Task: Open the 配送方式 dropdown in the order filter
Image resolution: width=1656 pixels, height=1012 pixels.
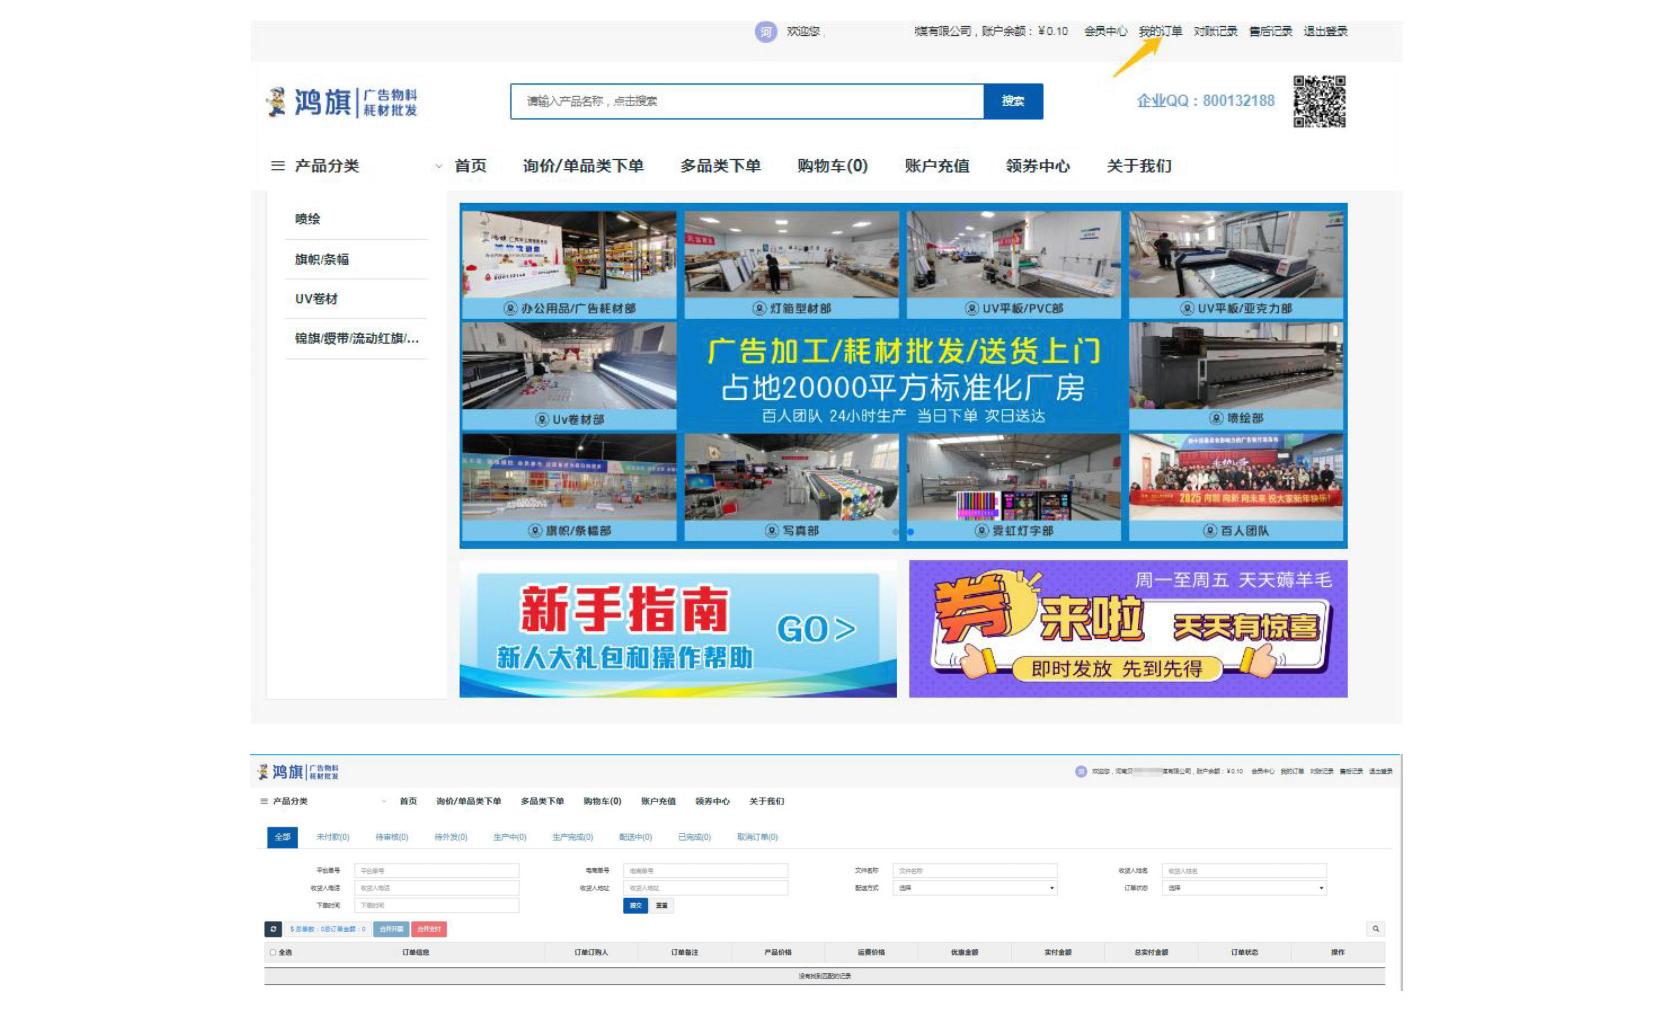Action: coord(975,888)
